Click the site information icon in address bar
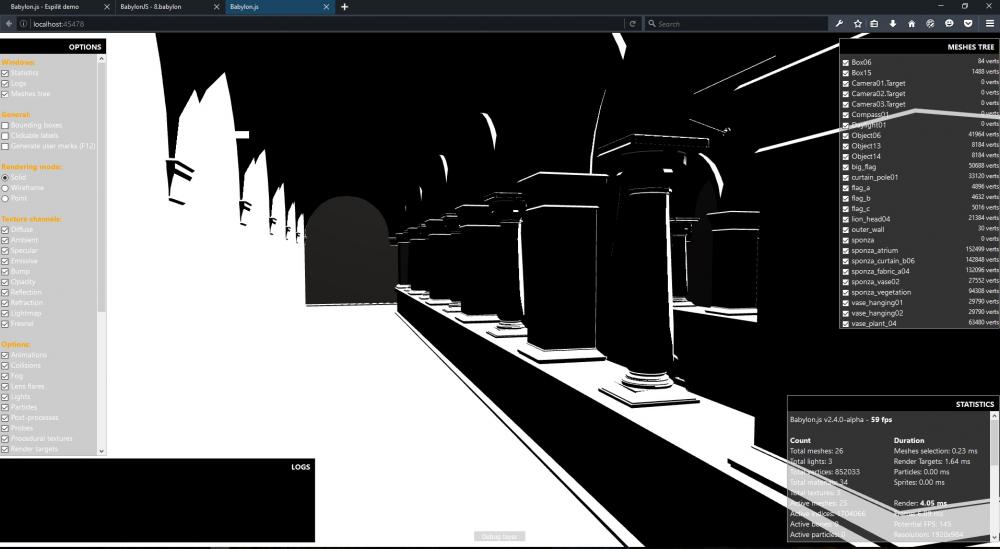 point(23,23)
